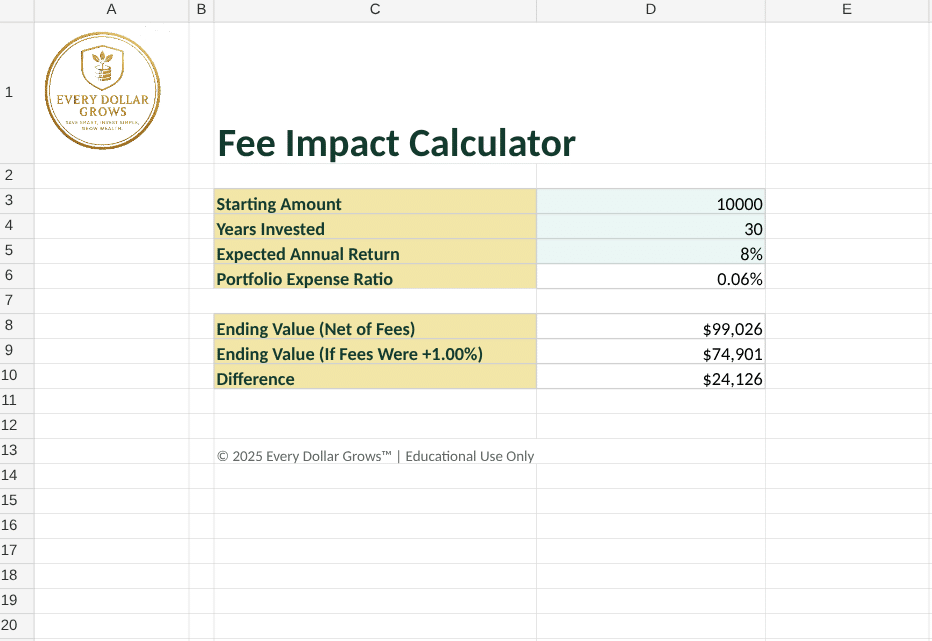Viewport: 932px width, 641px height.
Task: Select column B header
Action: pyautogui.click(x=201, y=10)
